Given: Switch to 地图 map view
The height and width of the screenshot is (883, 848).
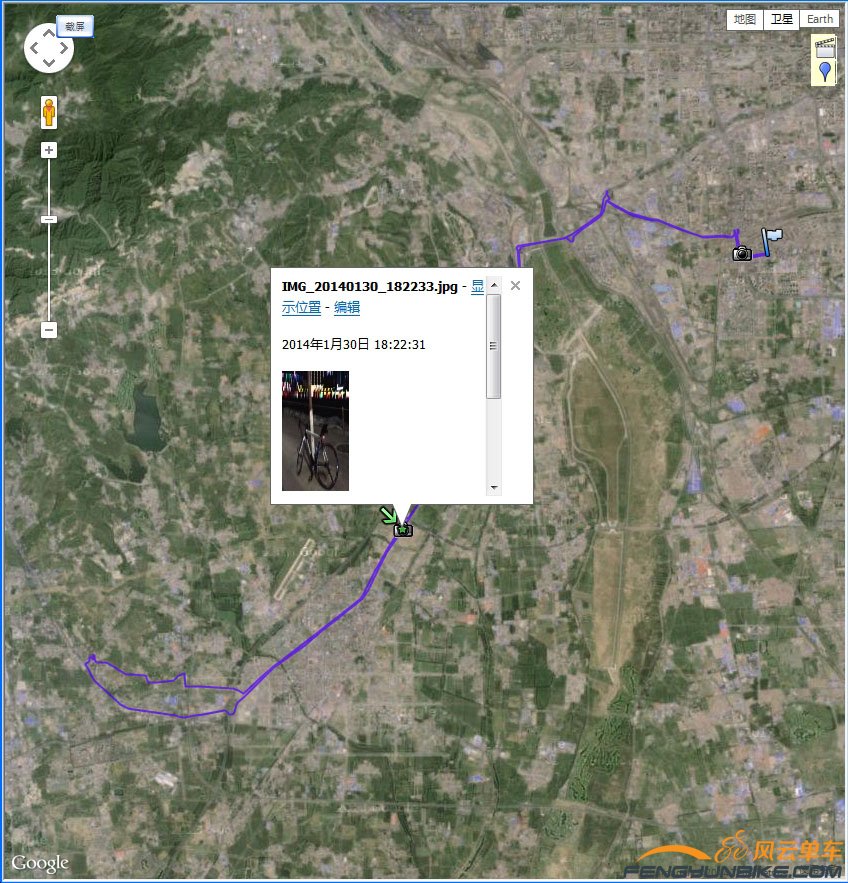Looking at the screenshot, I should tap(744, 19).
